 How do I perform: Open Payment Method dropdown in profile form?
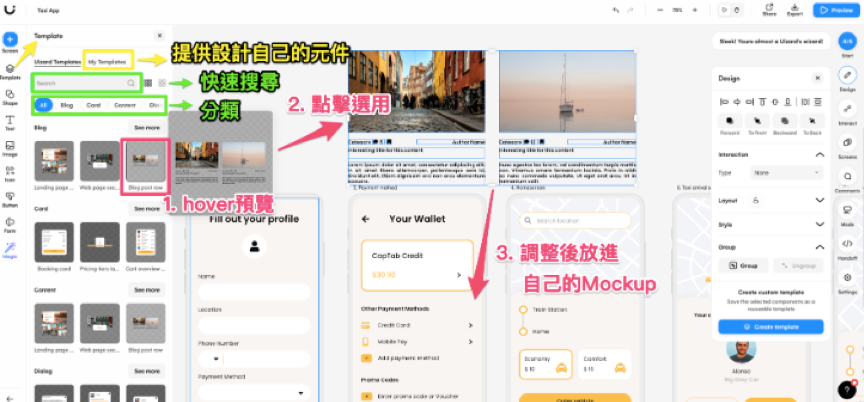coord(255,393)
